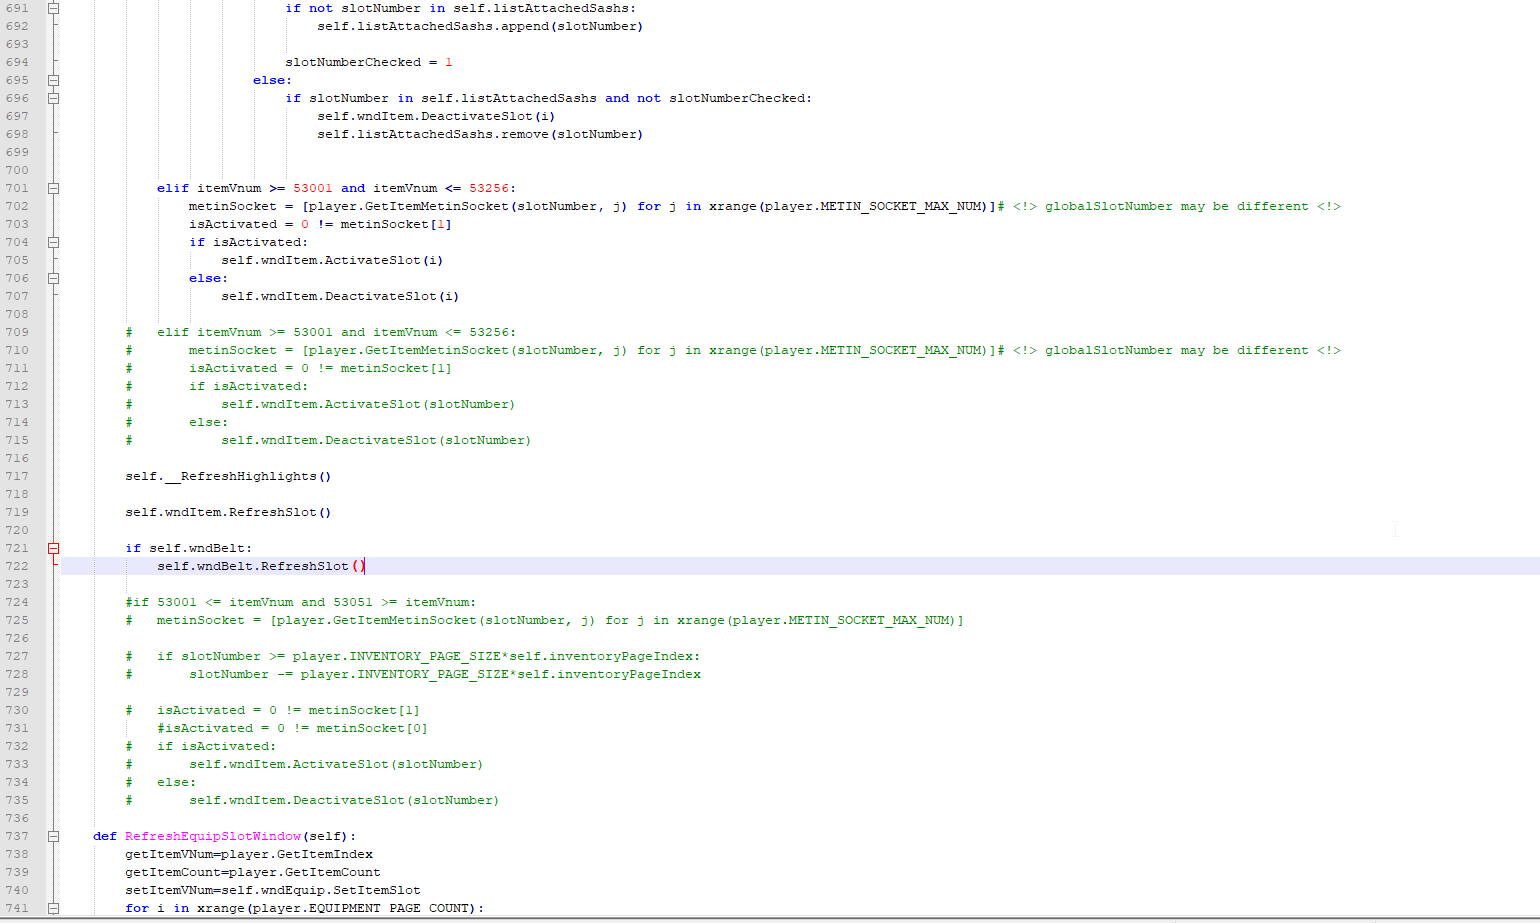The width and height of the screenshot is (1540, 923).
Task: Click 'if self.wndBelt:' on line 721
Action: [x=189, y=548]
